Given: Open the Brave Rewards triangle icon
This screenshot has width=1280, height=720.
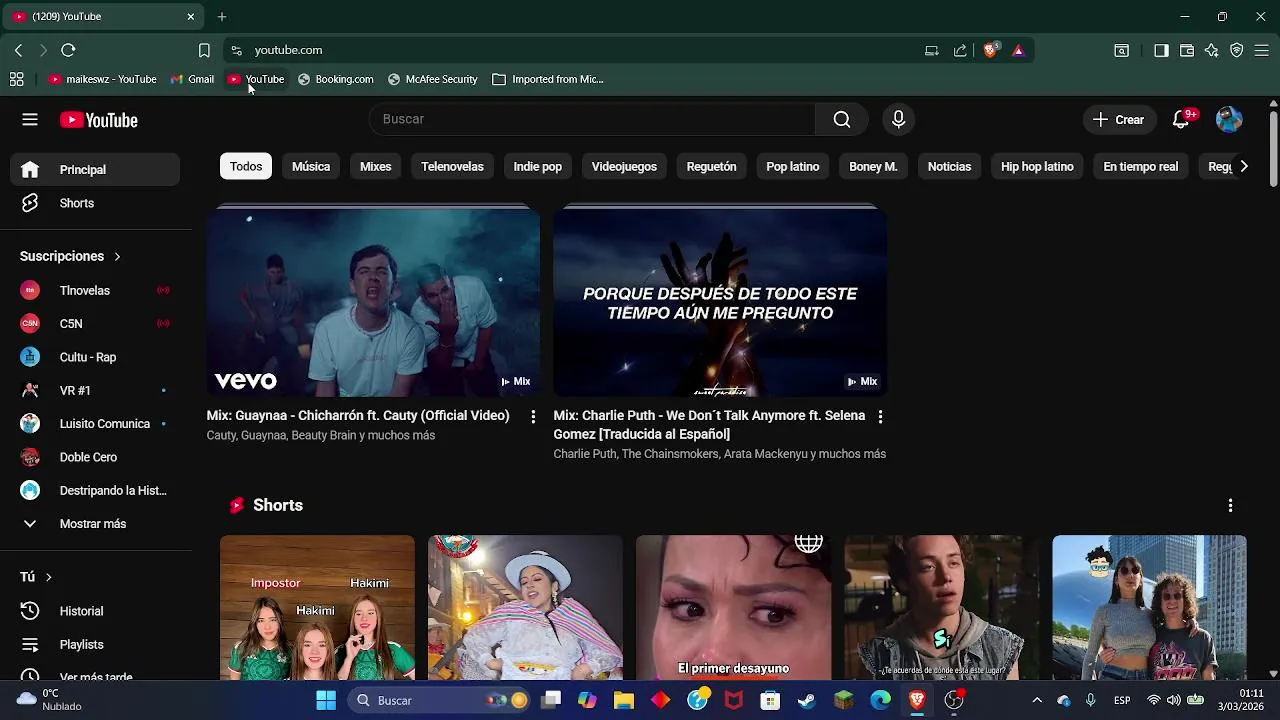Looking at the screenshot, I should [x=1018, y=50].
